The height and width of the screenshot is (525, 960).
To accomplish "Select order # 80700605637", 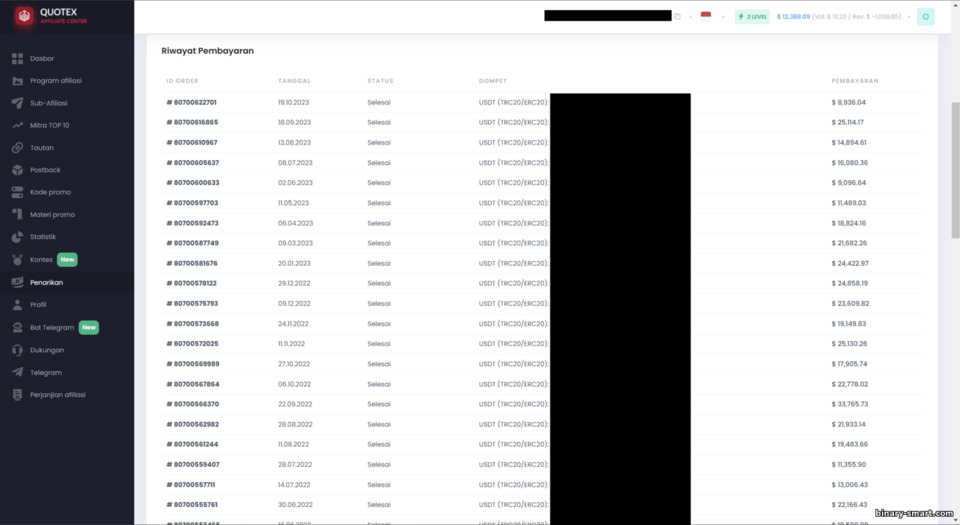I will point(193,163).
